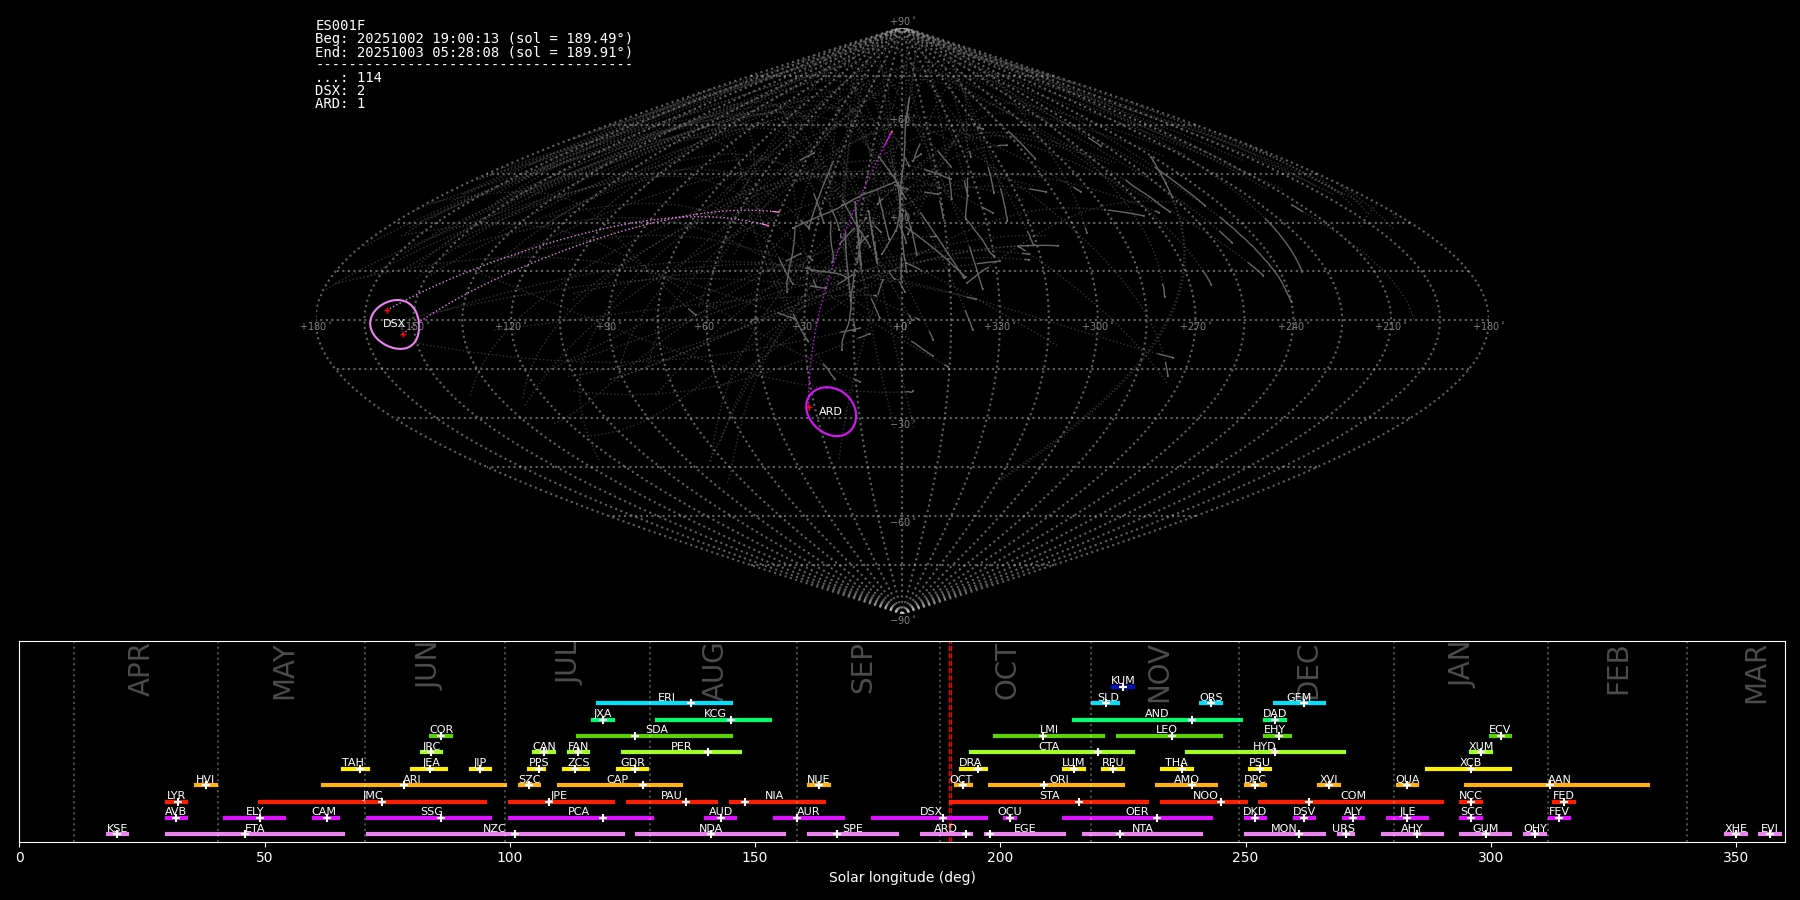Viewport: 1800px width, 900px height.
Task: Click the NTA shower label
Action: pos(1142,829)
